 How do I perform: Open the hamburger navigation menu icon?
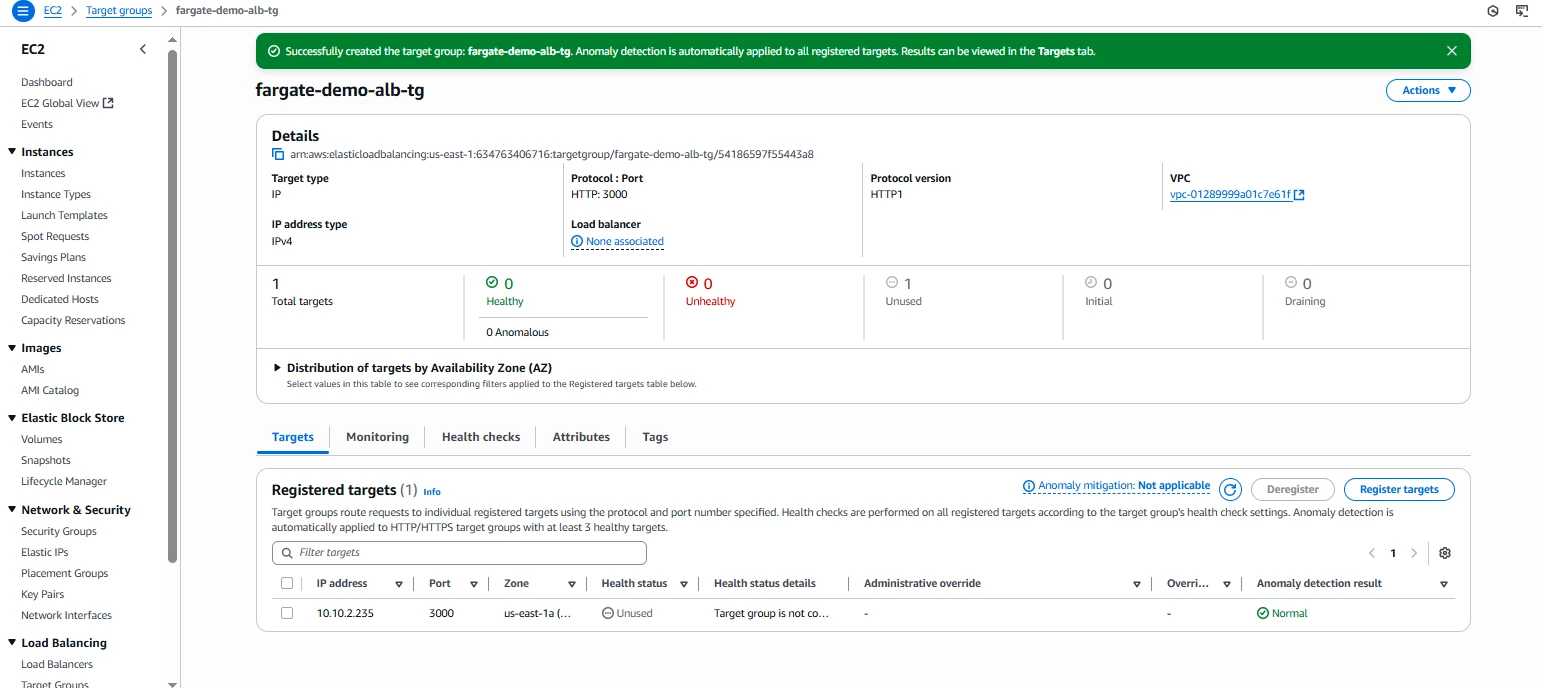tap(21, 11)
